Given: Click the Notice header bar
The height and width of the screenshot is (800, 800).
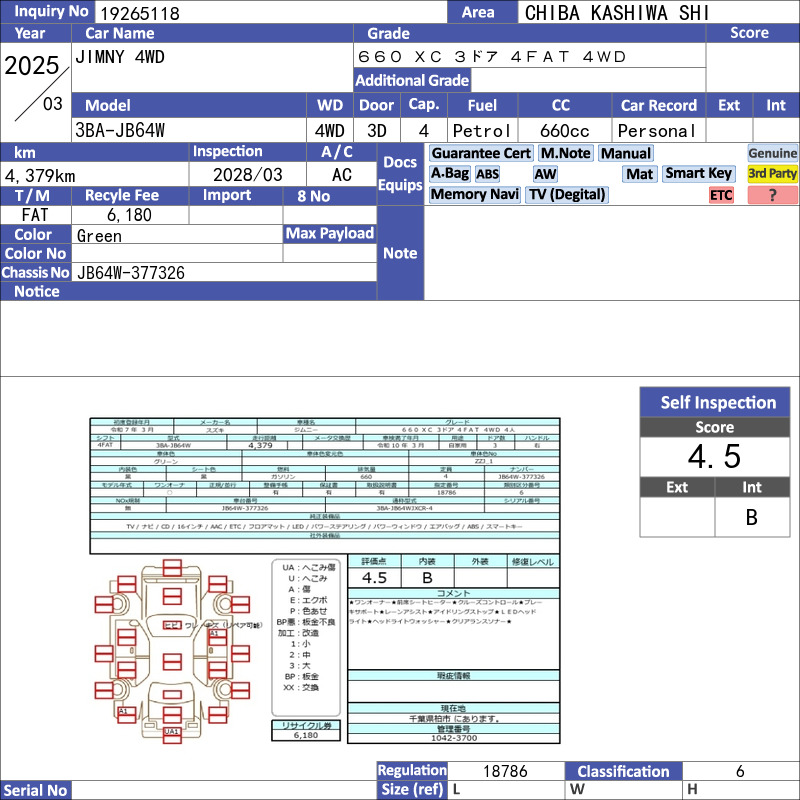Looking at the screenshot, I should tap(188, 291).
